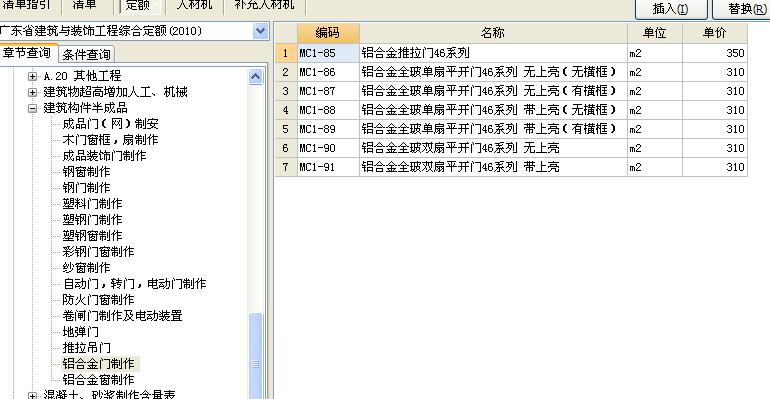Select code cell MC1-86
The width and height of the screenshot is (770, 399).
(x=328, y=72)
